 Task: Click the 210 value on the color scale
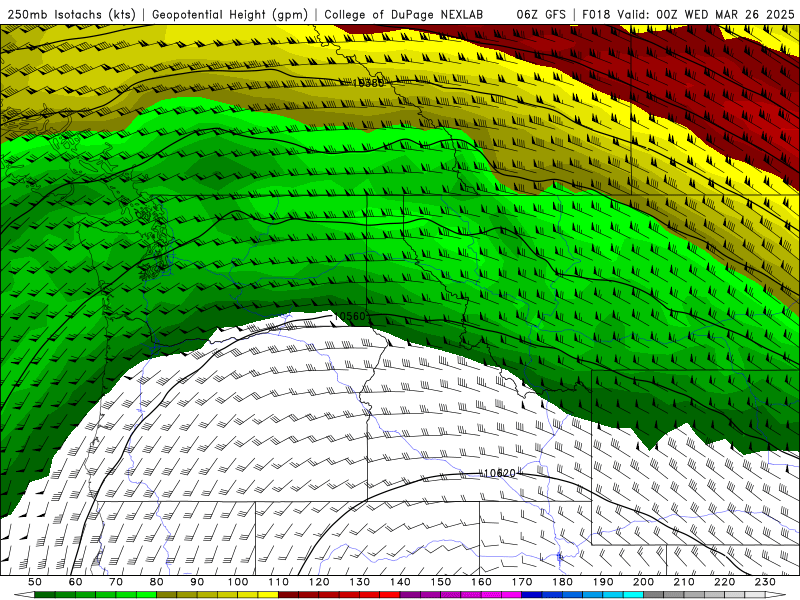coord(684,582)
